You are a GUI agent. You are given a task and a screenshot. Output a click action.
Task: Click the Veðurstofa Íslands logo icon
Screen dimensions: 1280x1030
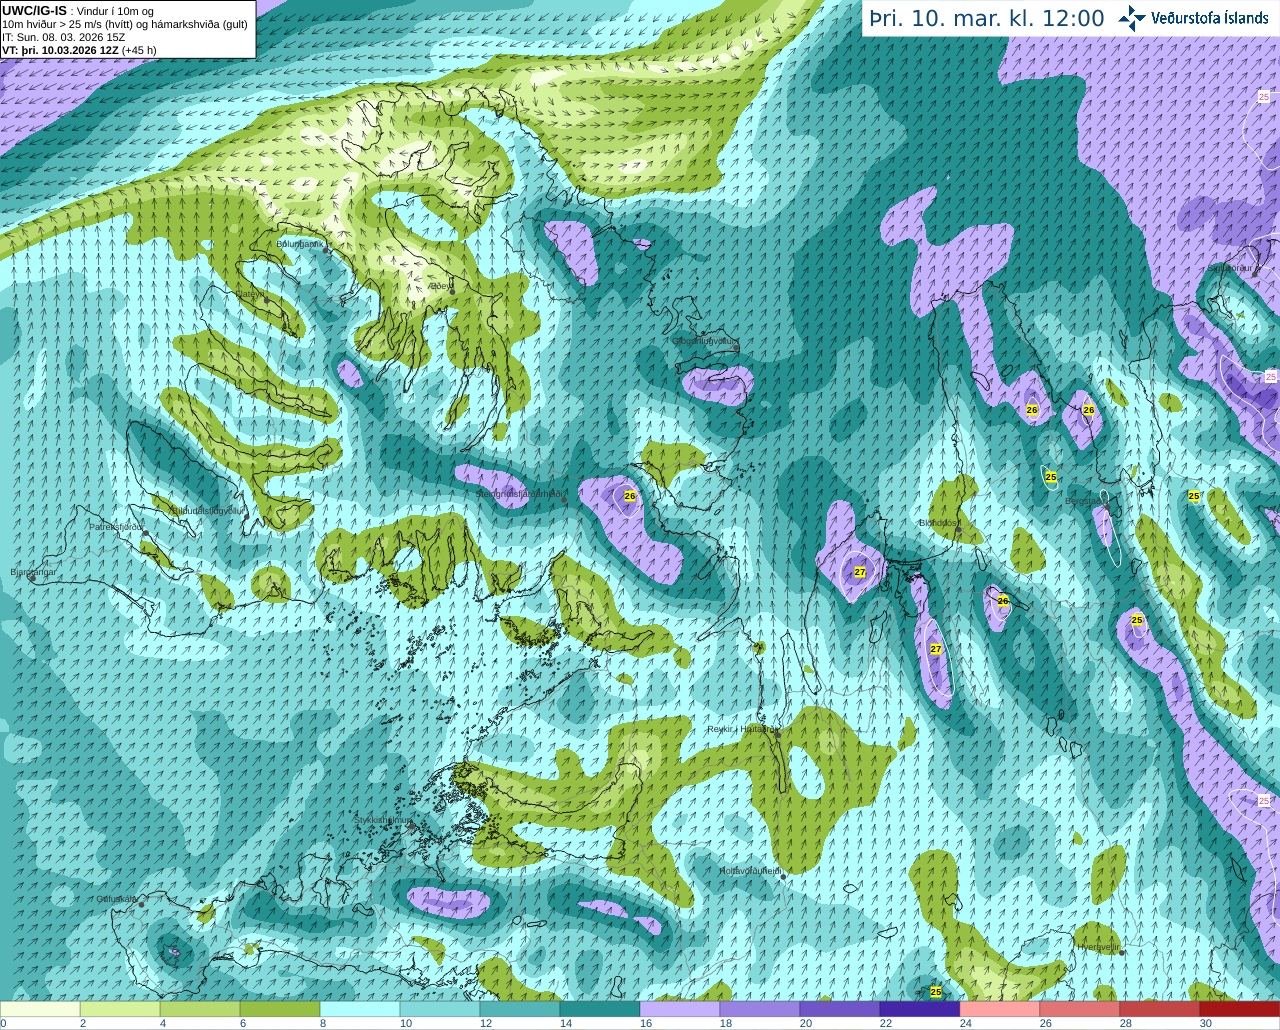coord(1131,18)
